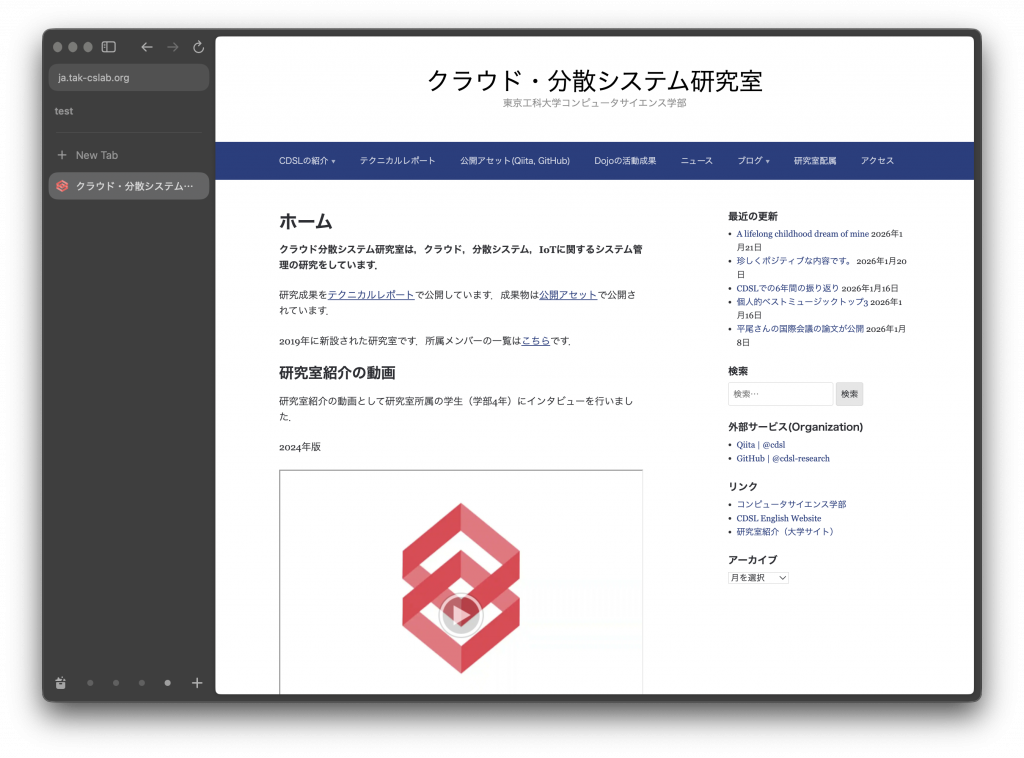Open the archive box icon in sidebar footer
The height and width of the screenshot is (758, 1024).
pyautogui.click(x=61, y=683)
